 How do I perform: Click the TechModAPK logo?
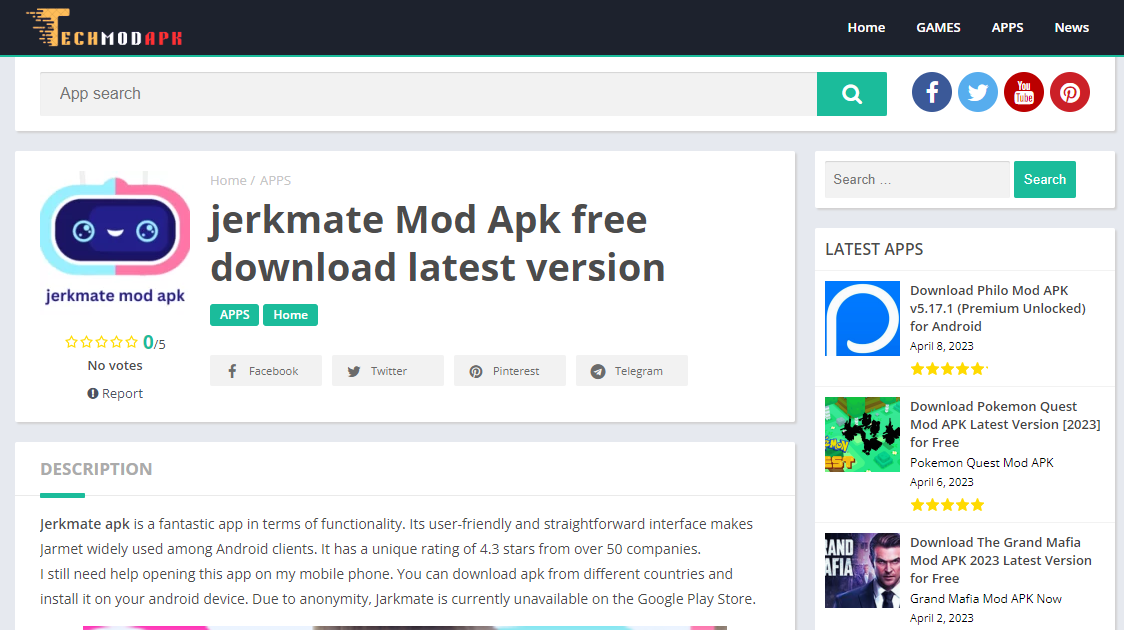[x=104, y=28]
